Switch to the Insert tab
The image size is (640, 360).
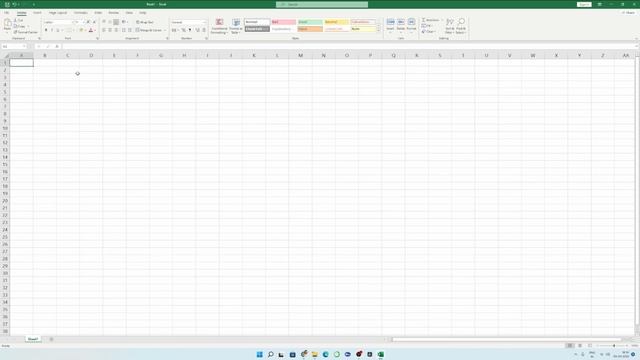[37, 13]
